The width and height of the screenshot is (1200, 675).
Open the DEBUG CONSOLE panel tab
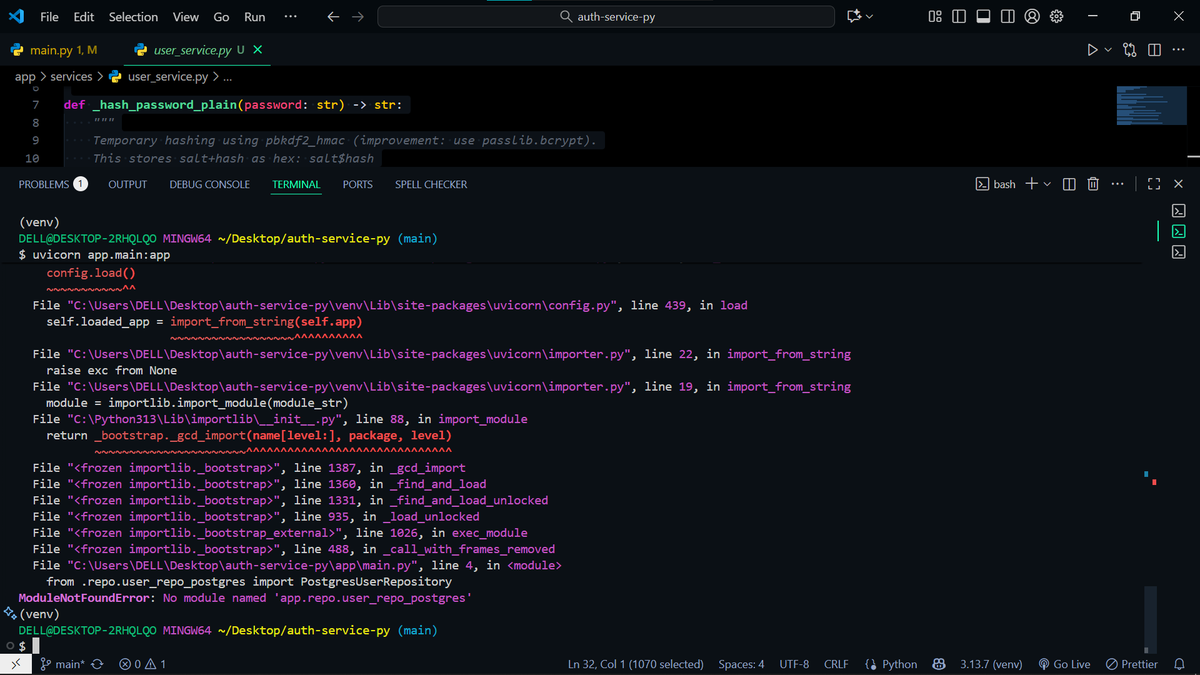pyautogui.click(x=209, y=184)
